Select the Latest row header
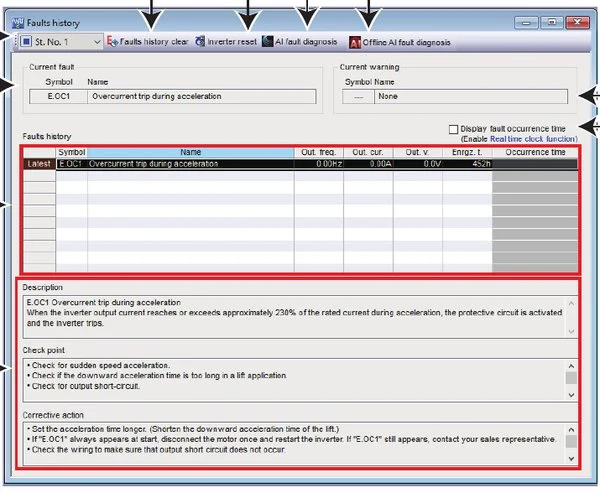This screenshot has width=600, height=493. (39, 164)
